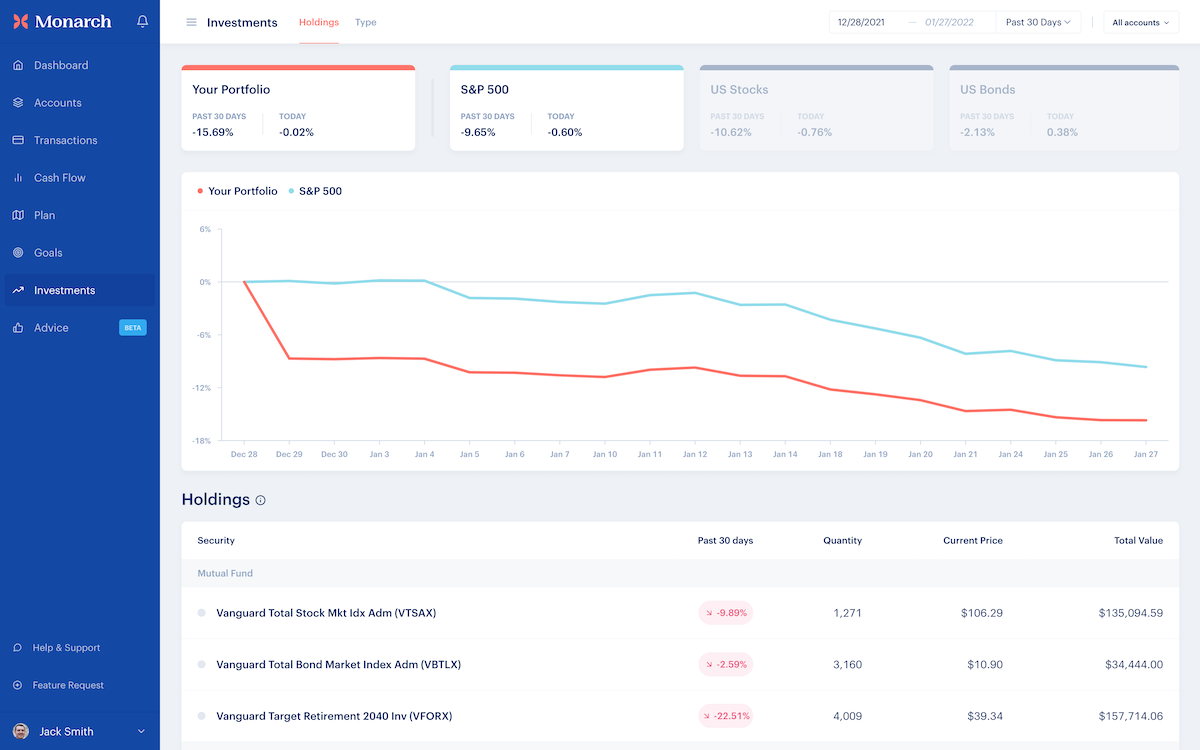Viewport: 1200px width, 750px height.
Task: Open the Past 30 Days dropdown
Action: tap(1038, 22)
